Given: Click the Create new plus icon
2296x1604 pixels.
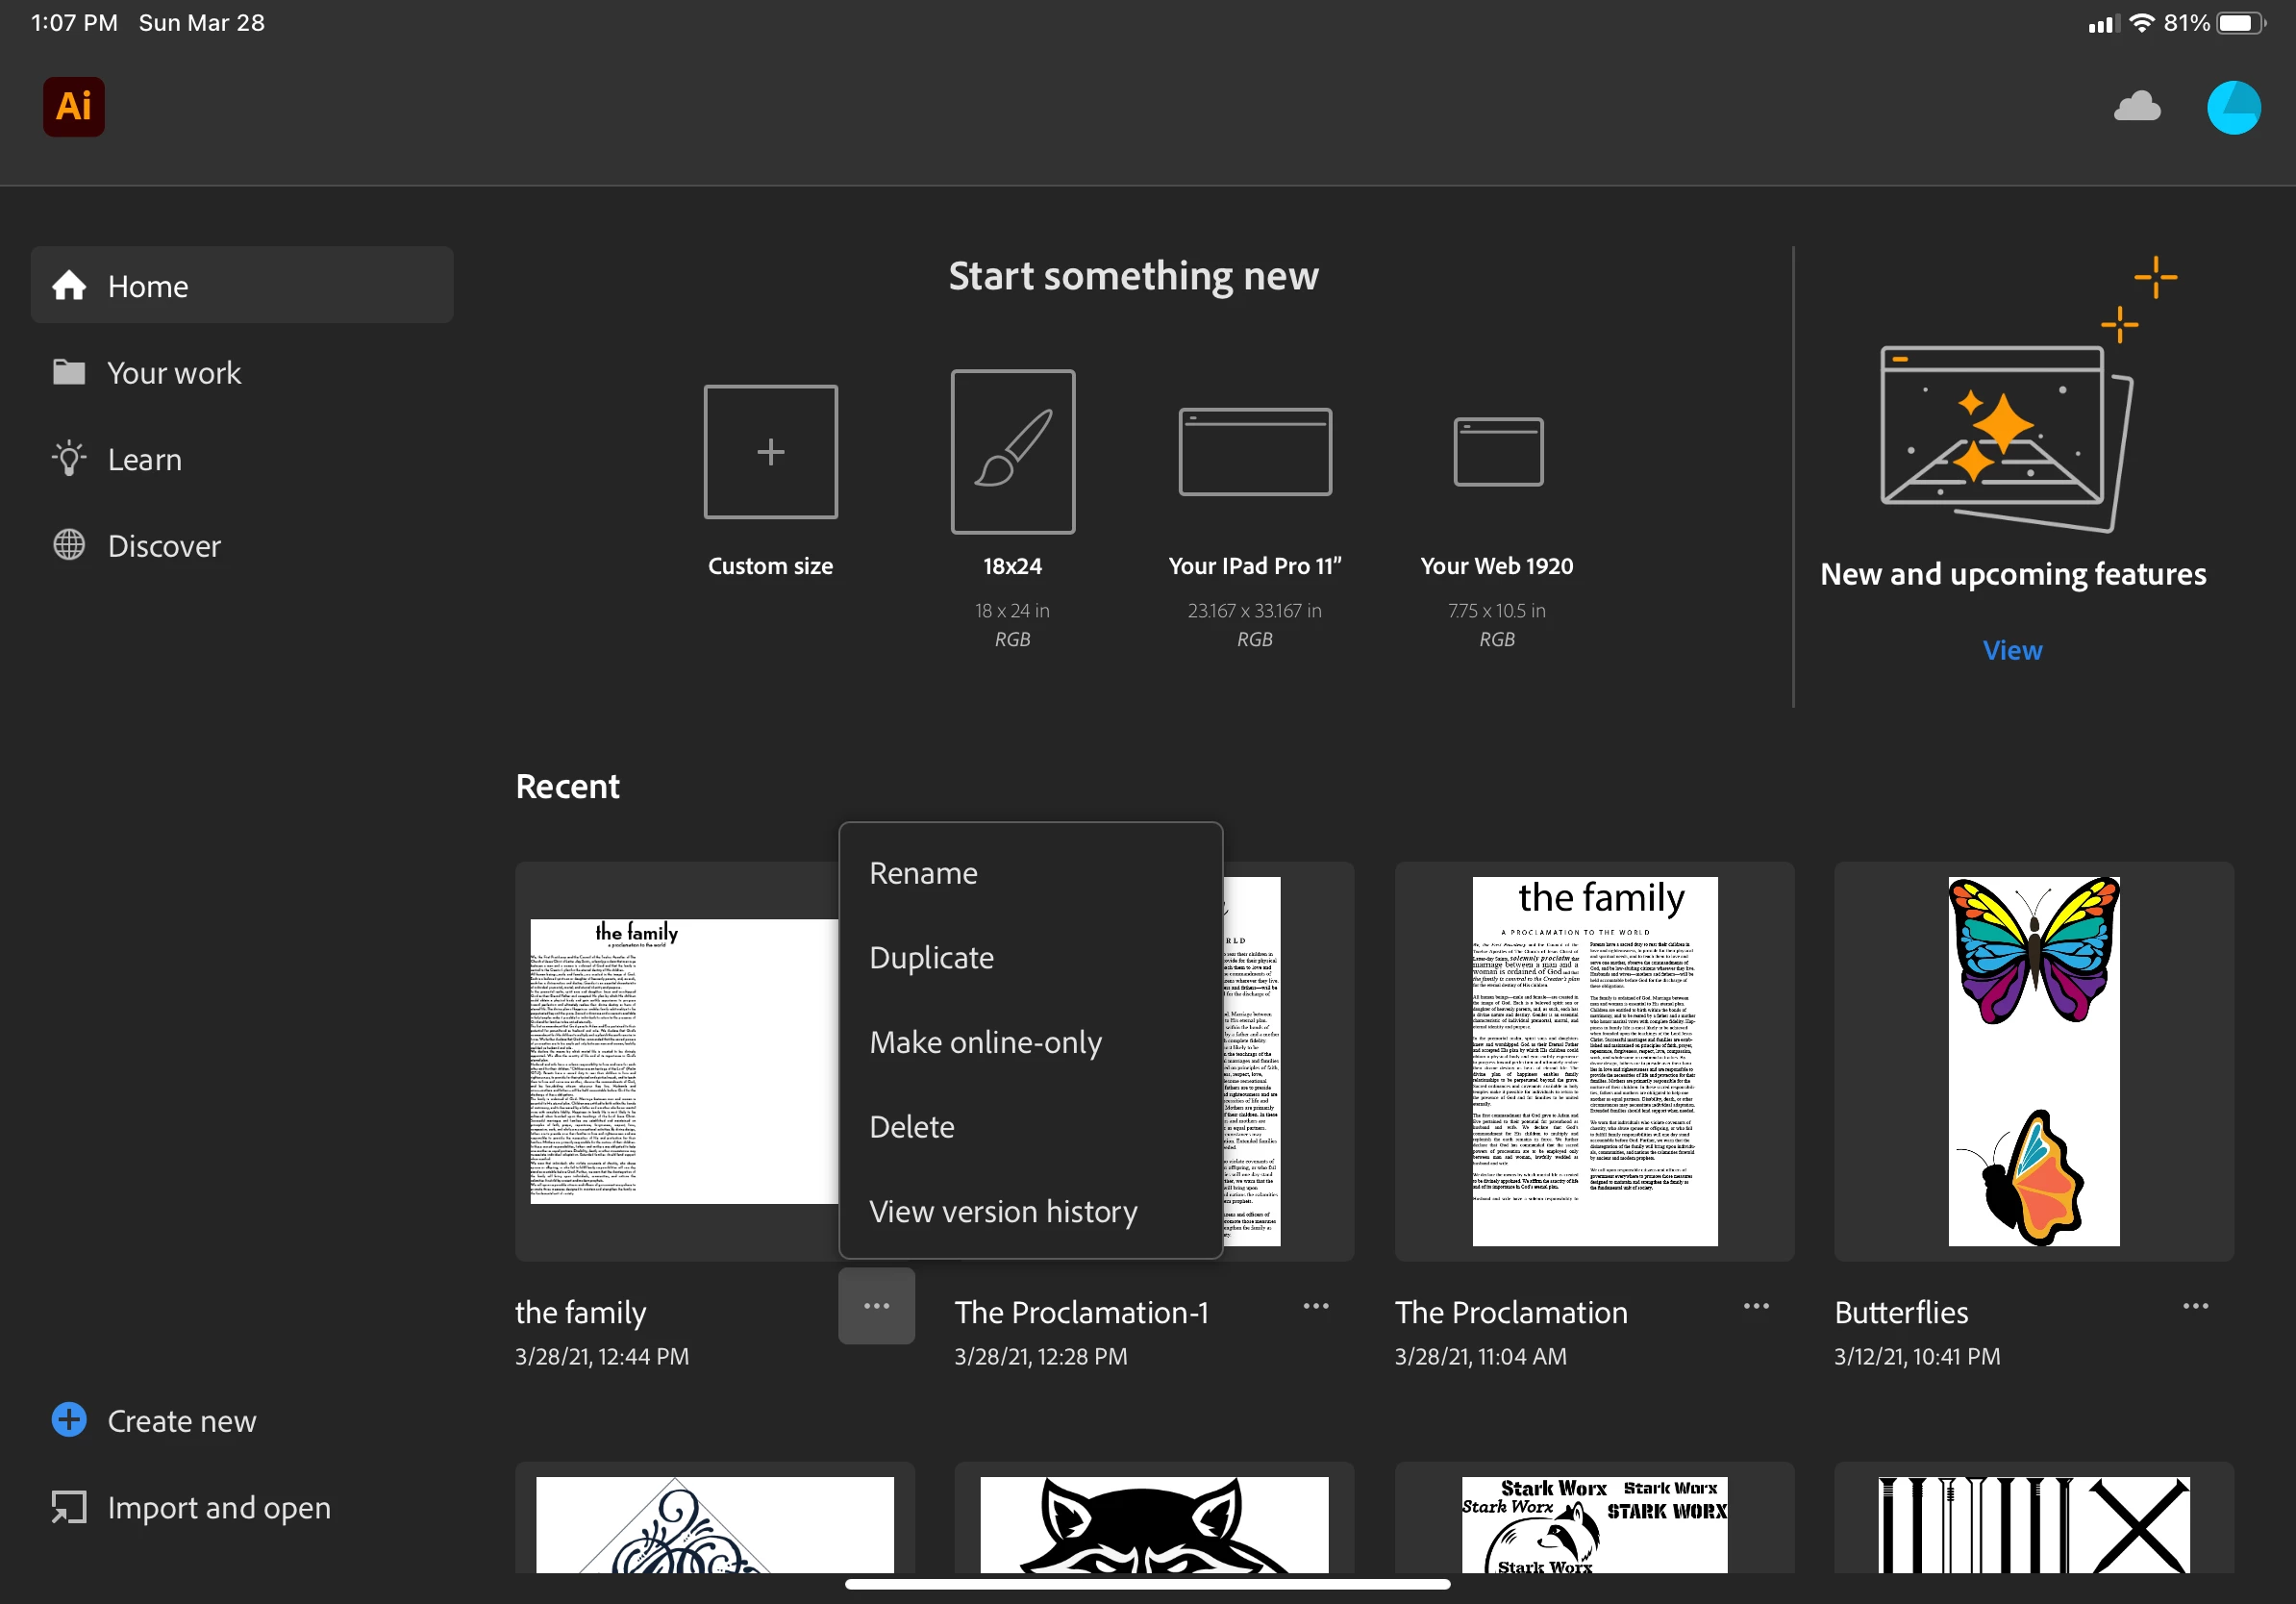Looking at the screenshot, I should pyautogui.click(x=69, y=1420).
